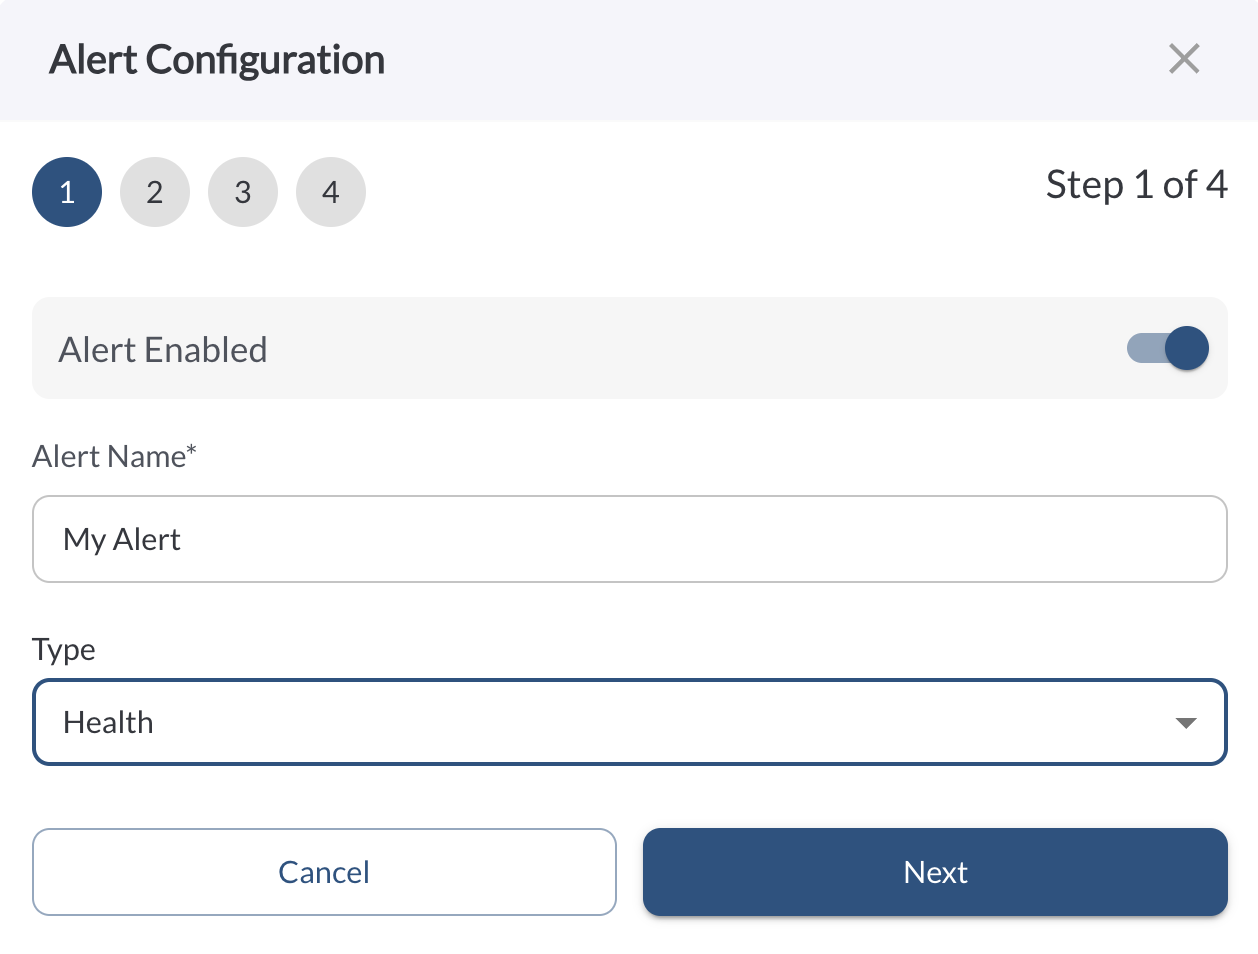Place cursor on the "My Alert" text

point(122,540)
